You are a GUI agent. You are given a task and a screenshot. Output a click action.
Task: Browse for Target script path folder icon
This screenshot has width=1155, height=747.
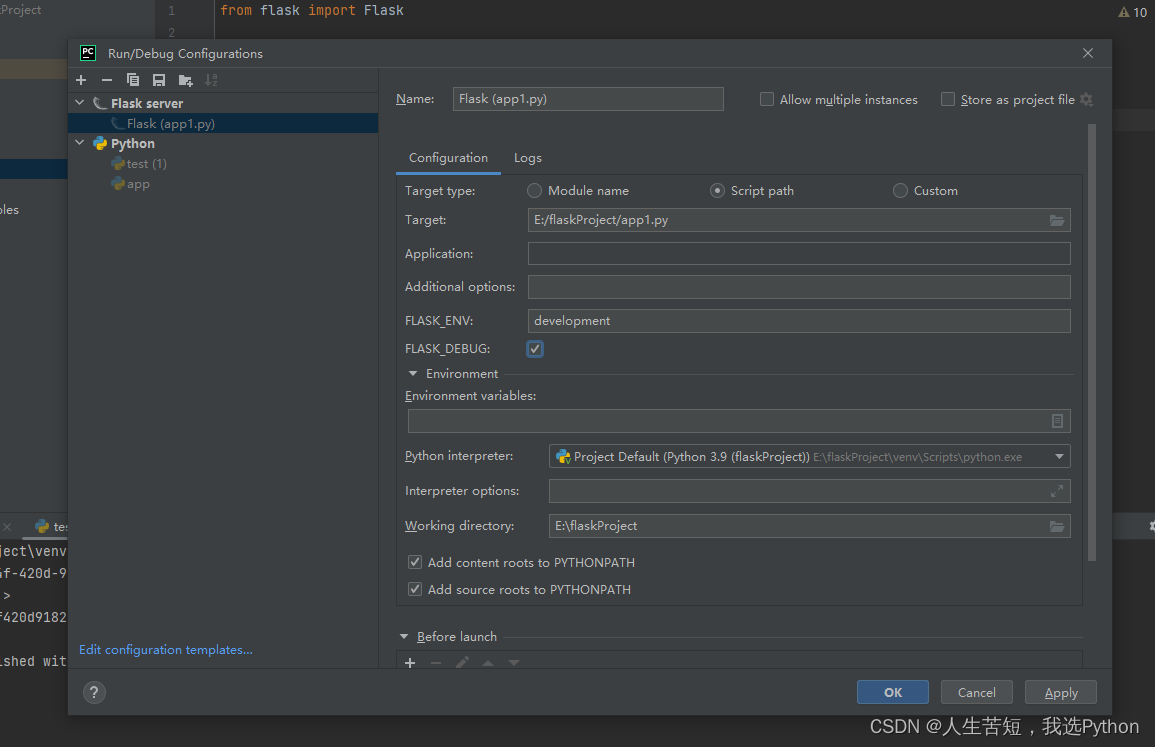tap(1057, 220)
